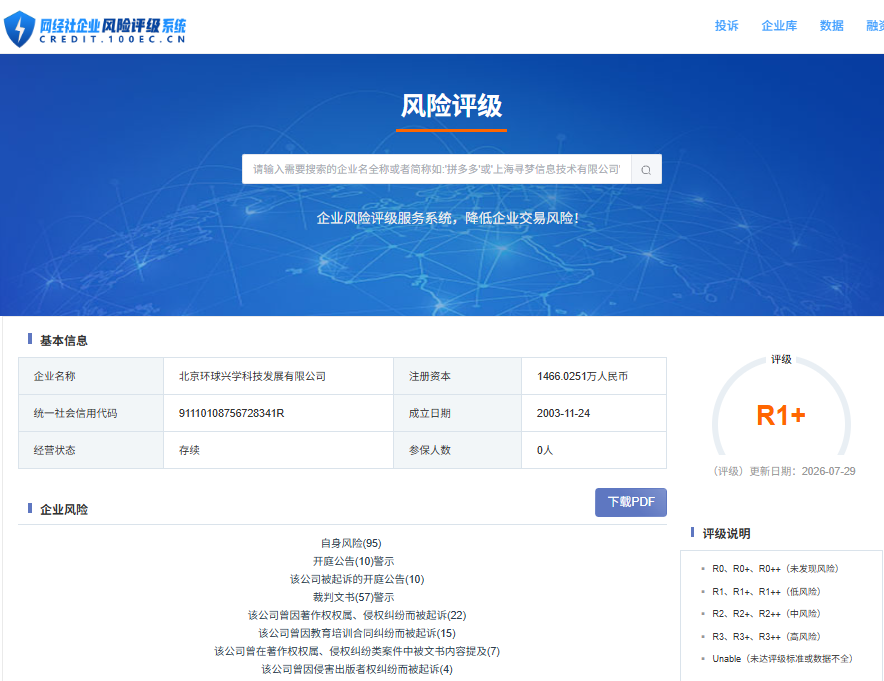This screenshot has height=681, width=884.
Task: Expand 开庭公告(10)警示 entry
Action: coord(353,561)
